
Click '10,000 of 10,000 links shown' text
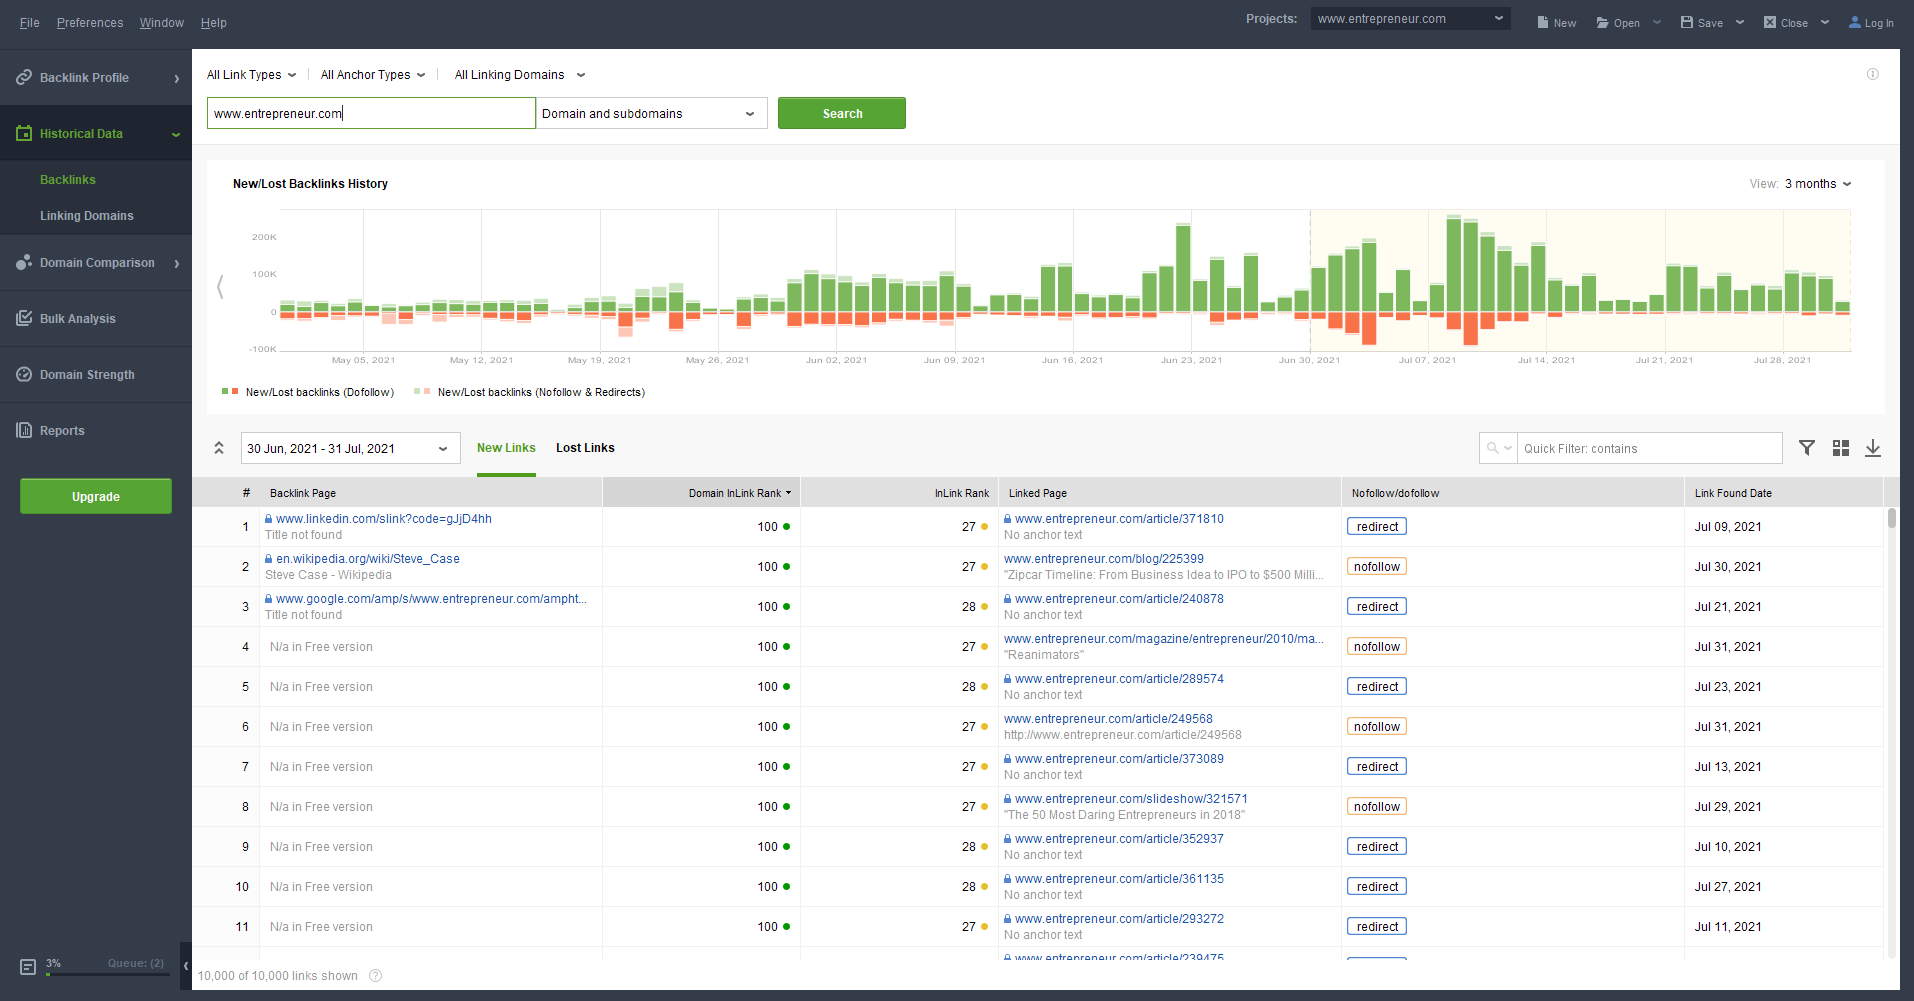pos(278,976)
